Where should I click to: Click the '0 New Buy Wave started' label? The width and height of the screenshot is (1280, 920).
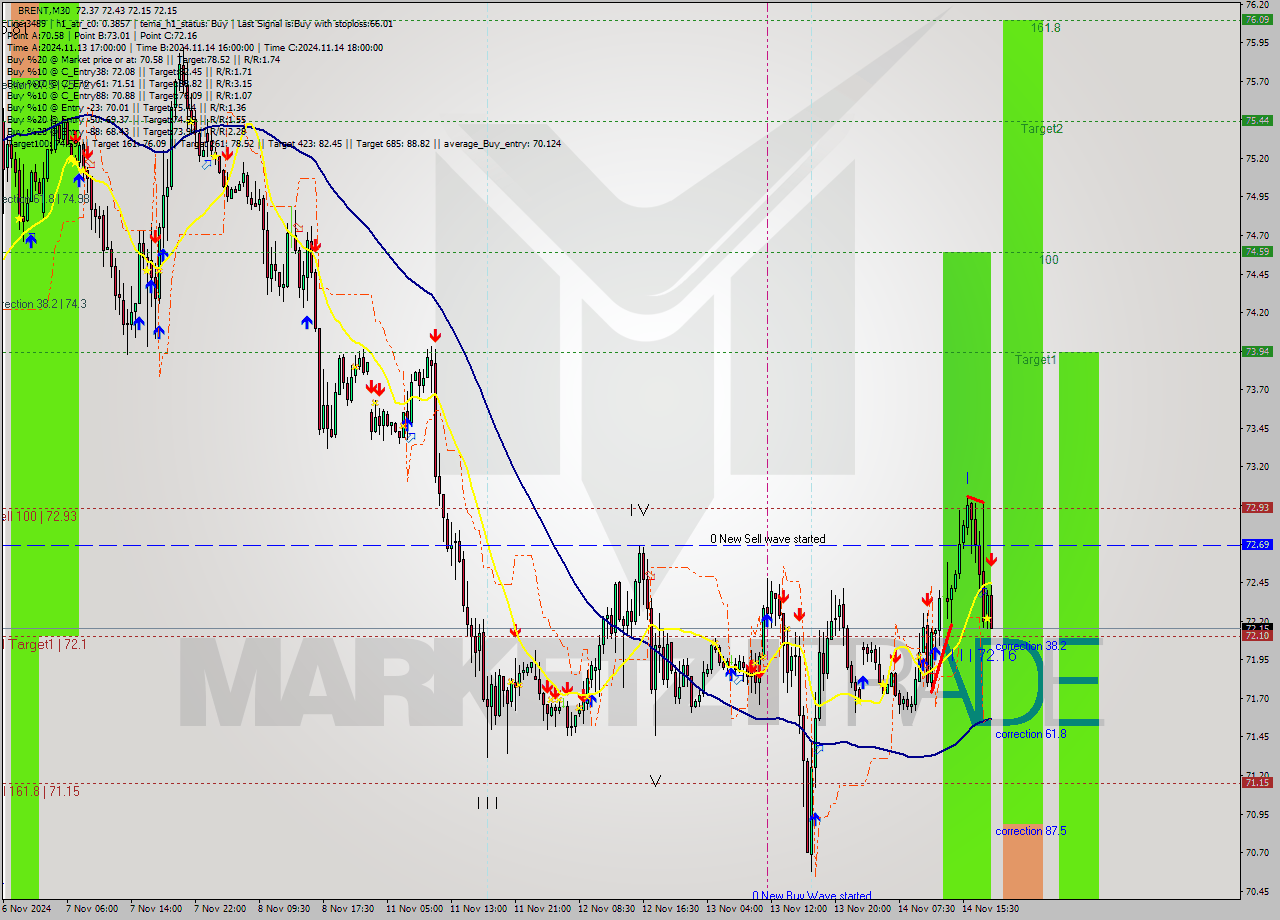coord(812,896)
